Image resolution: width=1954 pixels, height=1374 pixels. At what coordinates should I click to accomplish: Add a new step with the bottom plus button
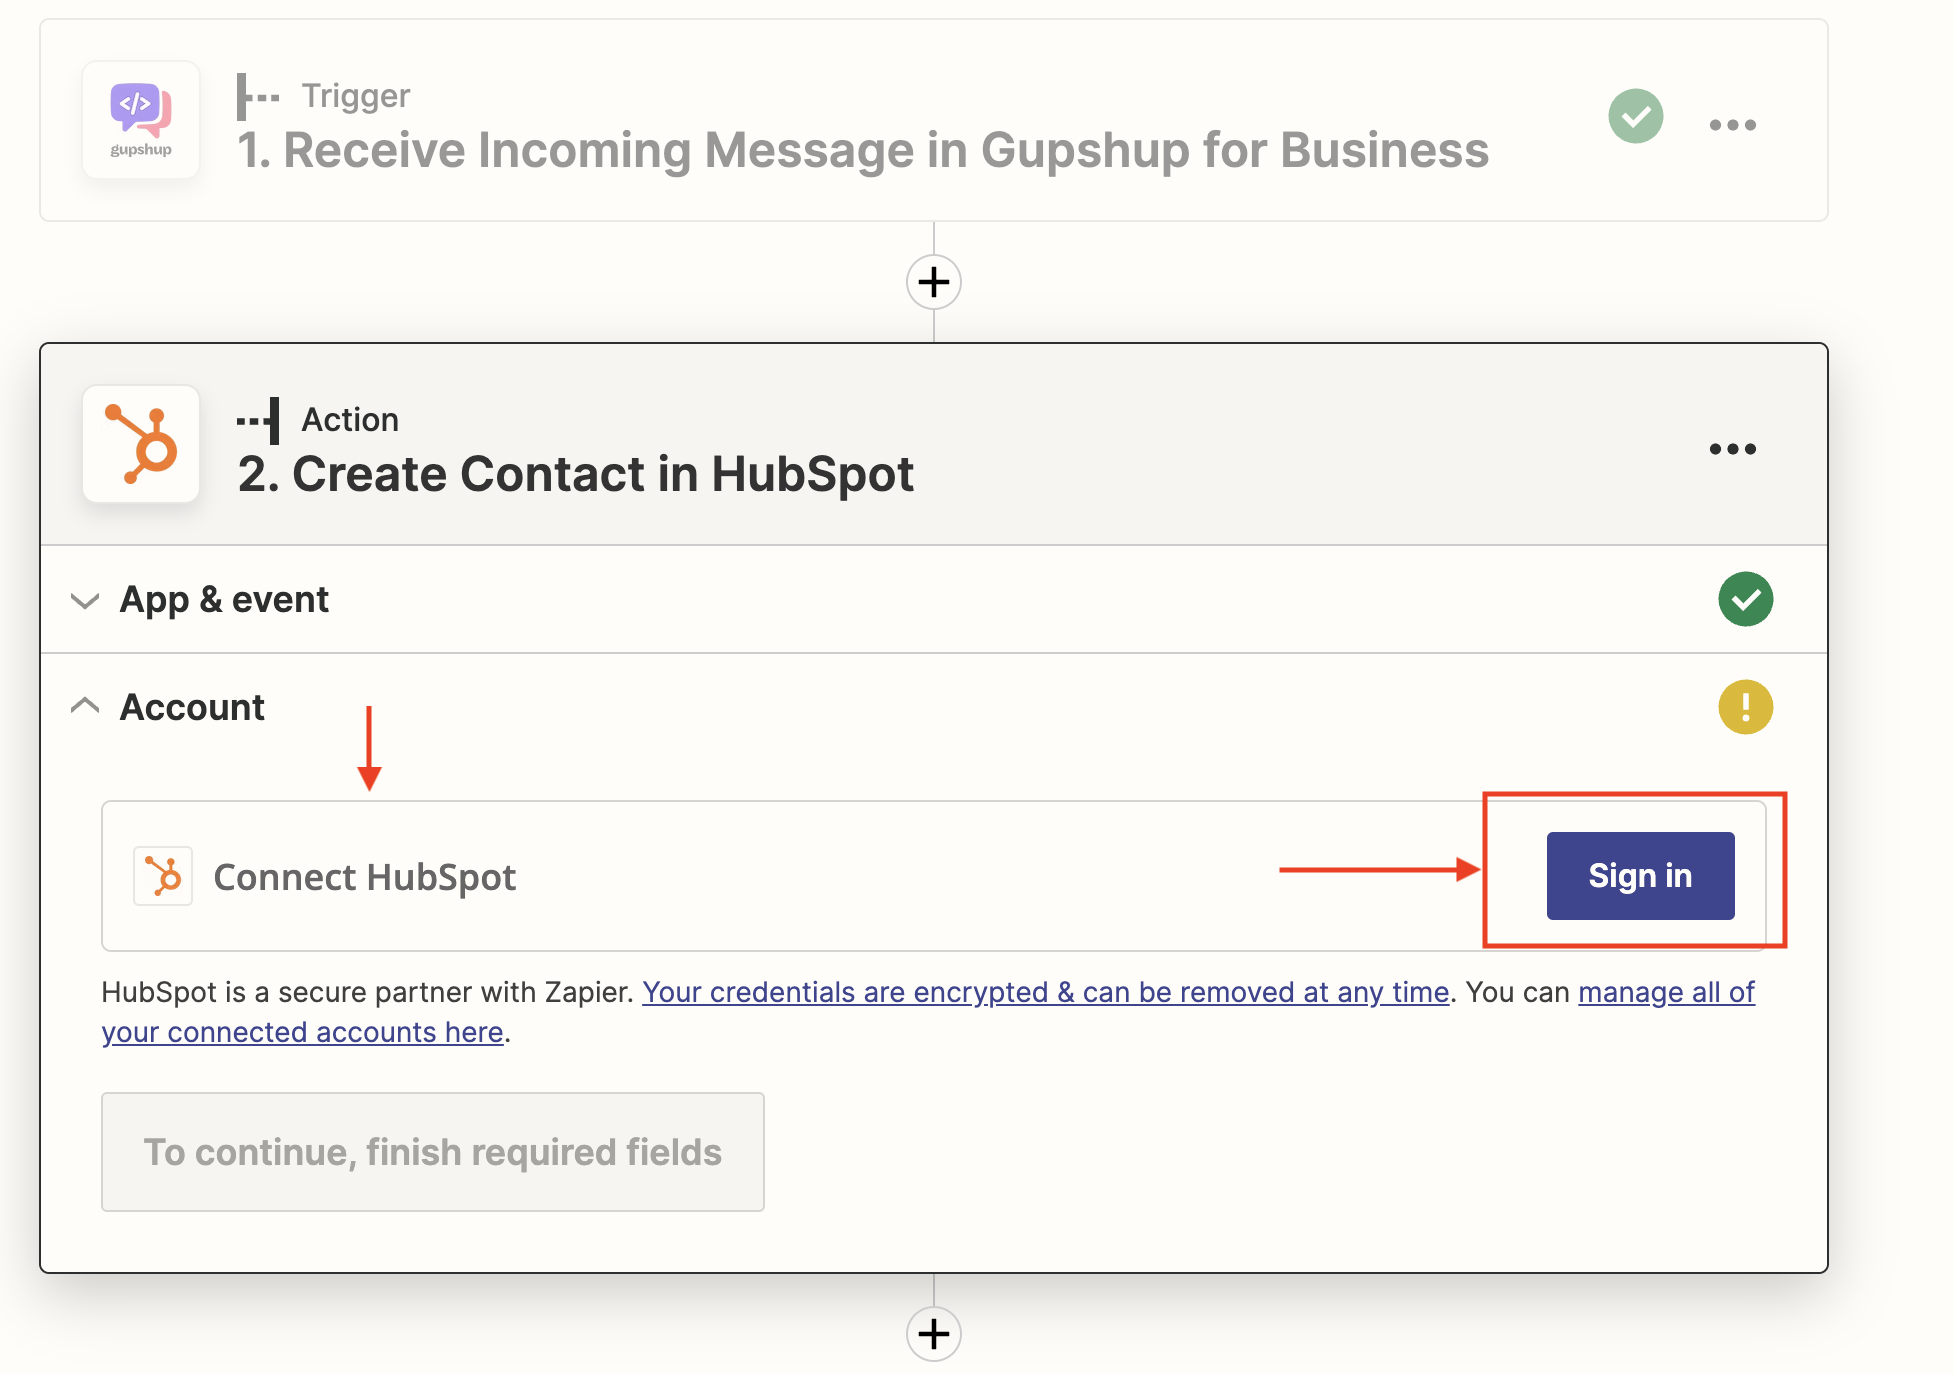tap(933, 1334)
